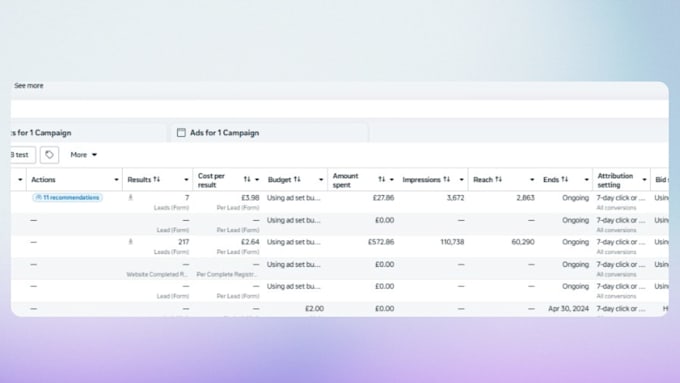Click the Per Complete Registr... label
This screenshot has width=680, height=383.
226,275
